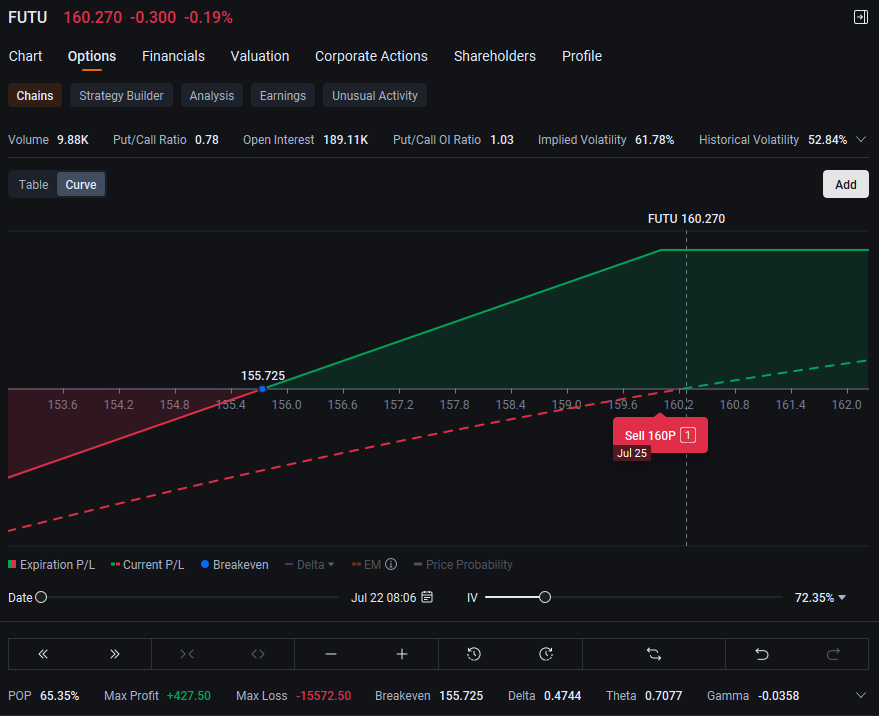The image size is (879, 716).
Task: Click the double right chevron shift button
Action: coord(115,654)
